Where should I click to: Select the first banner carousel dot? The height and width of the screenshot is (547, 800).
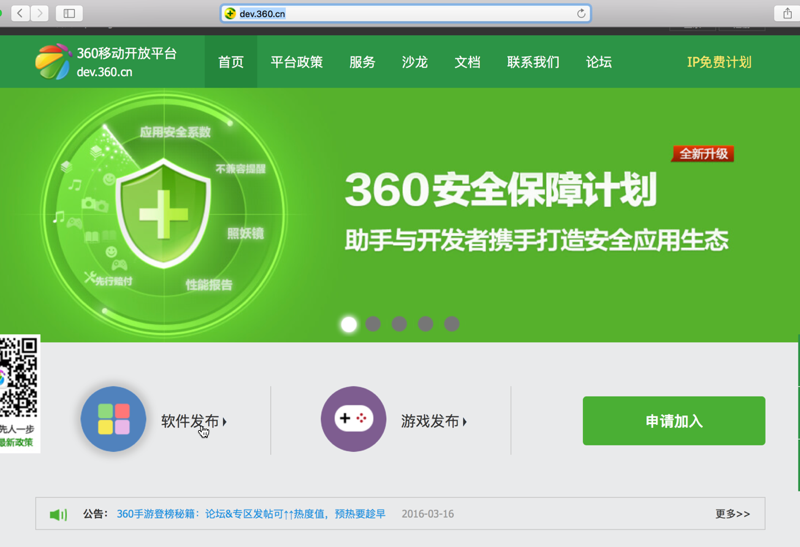point(349,324)
